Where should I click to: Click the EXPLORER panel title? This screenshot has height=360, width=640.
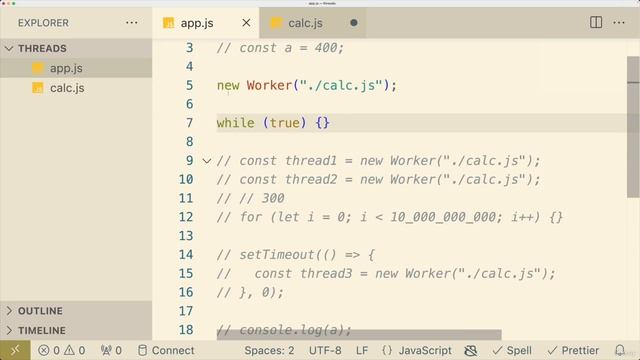pos(43,23)
